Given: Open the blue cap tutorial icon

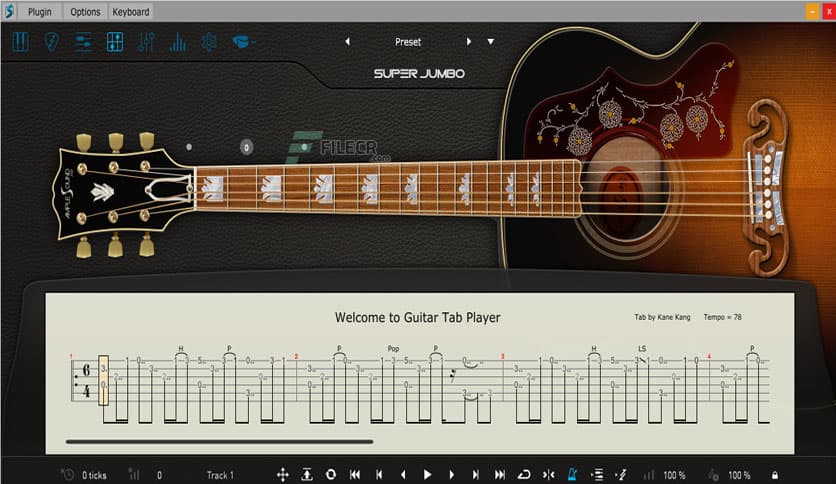Looking at the screenshot, I should tap(243, 42).
